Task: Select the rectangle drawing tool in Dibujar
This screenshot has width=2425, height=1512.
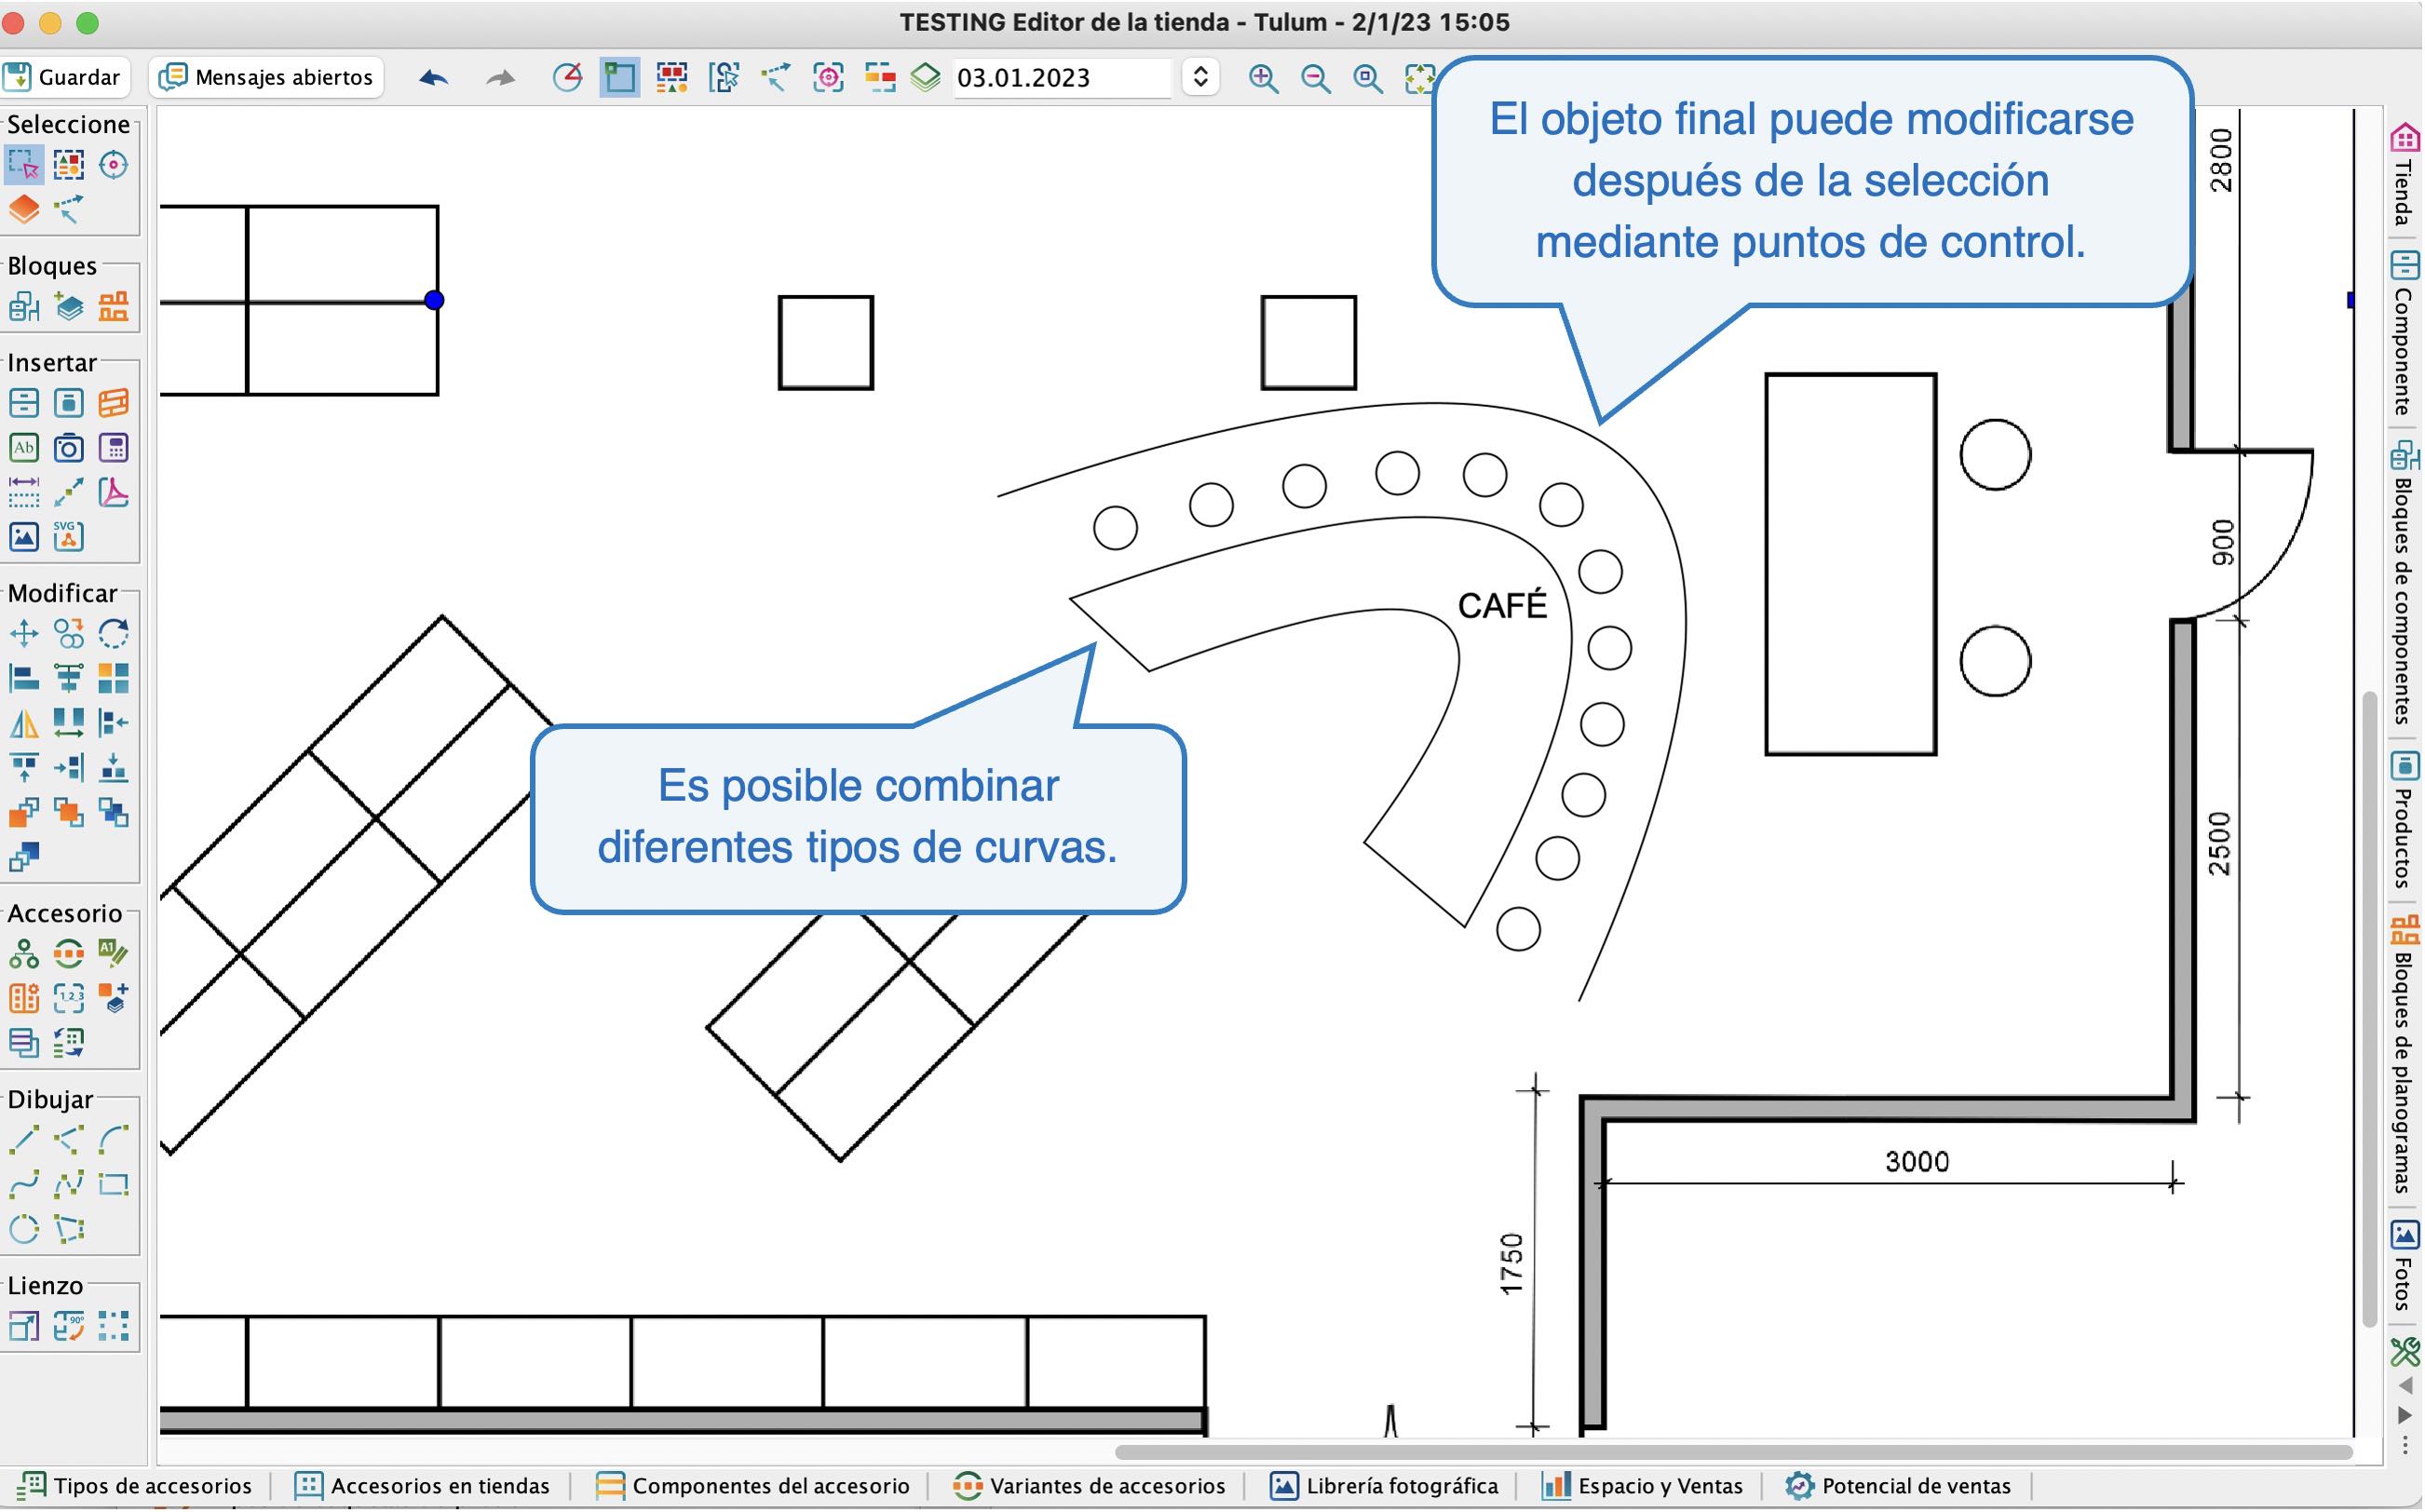Action: [x=113, y=1185]
